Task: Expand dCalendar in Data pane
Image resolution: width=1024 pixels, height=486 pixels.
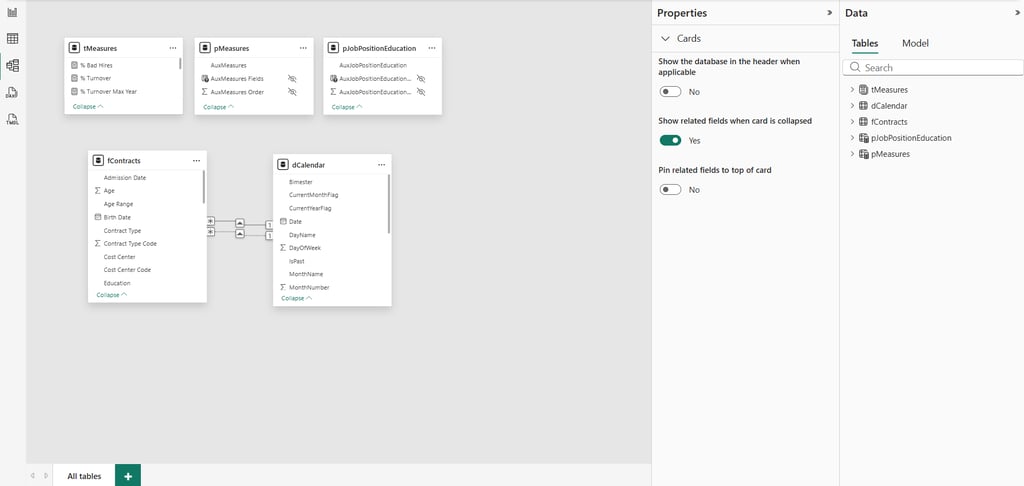Action: coord(852,105)
